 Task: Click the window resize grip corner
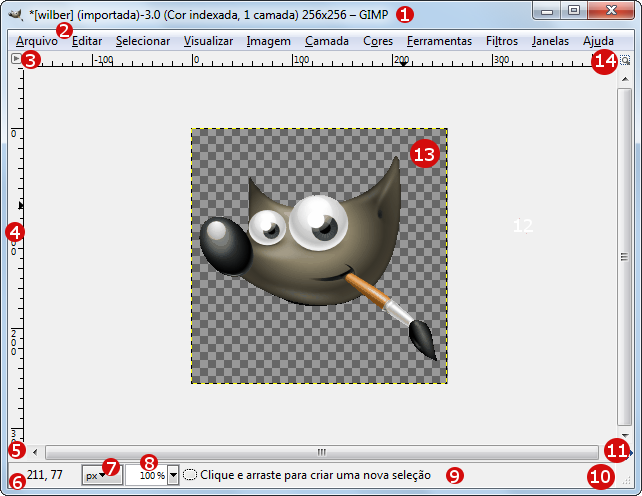click(x=626, y=481)
